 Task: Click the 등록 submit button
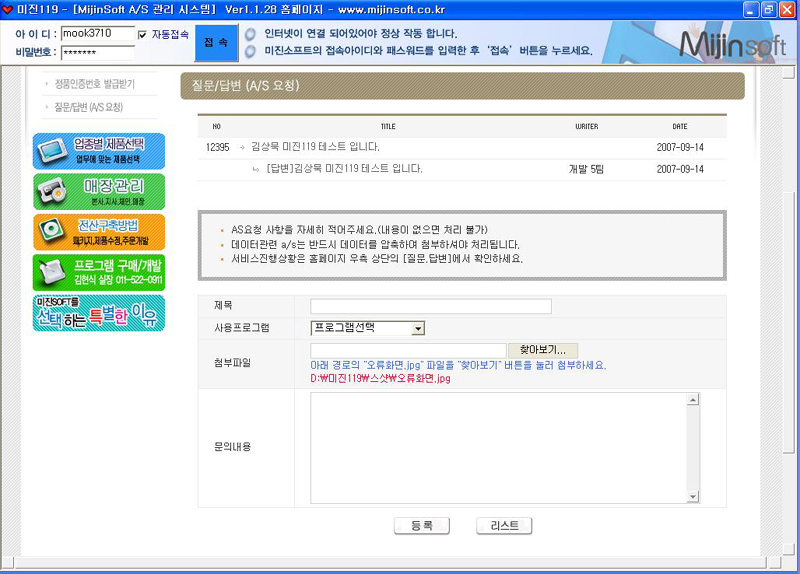pos(422,526)
